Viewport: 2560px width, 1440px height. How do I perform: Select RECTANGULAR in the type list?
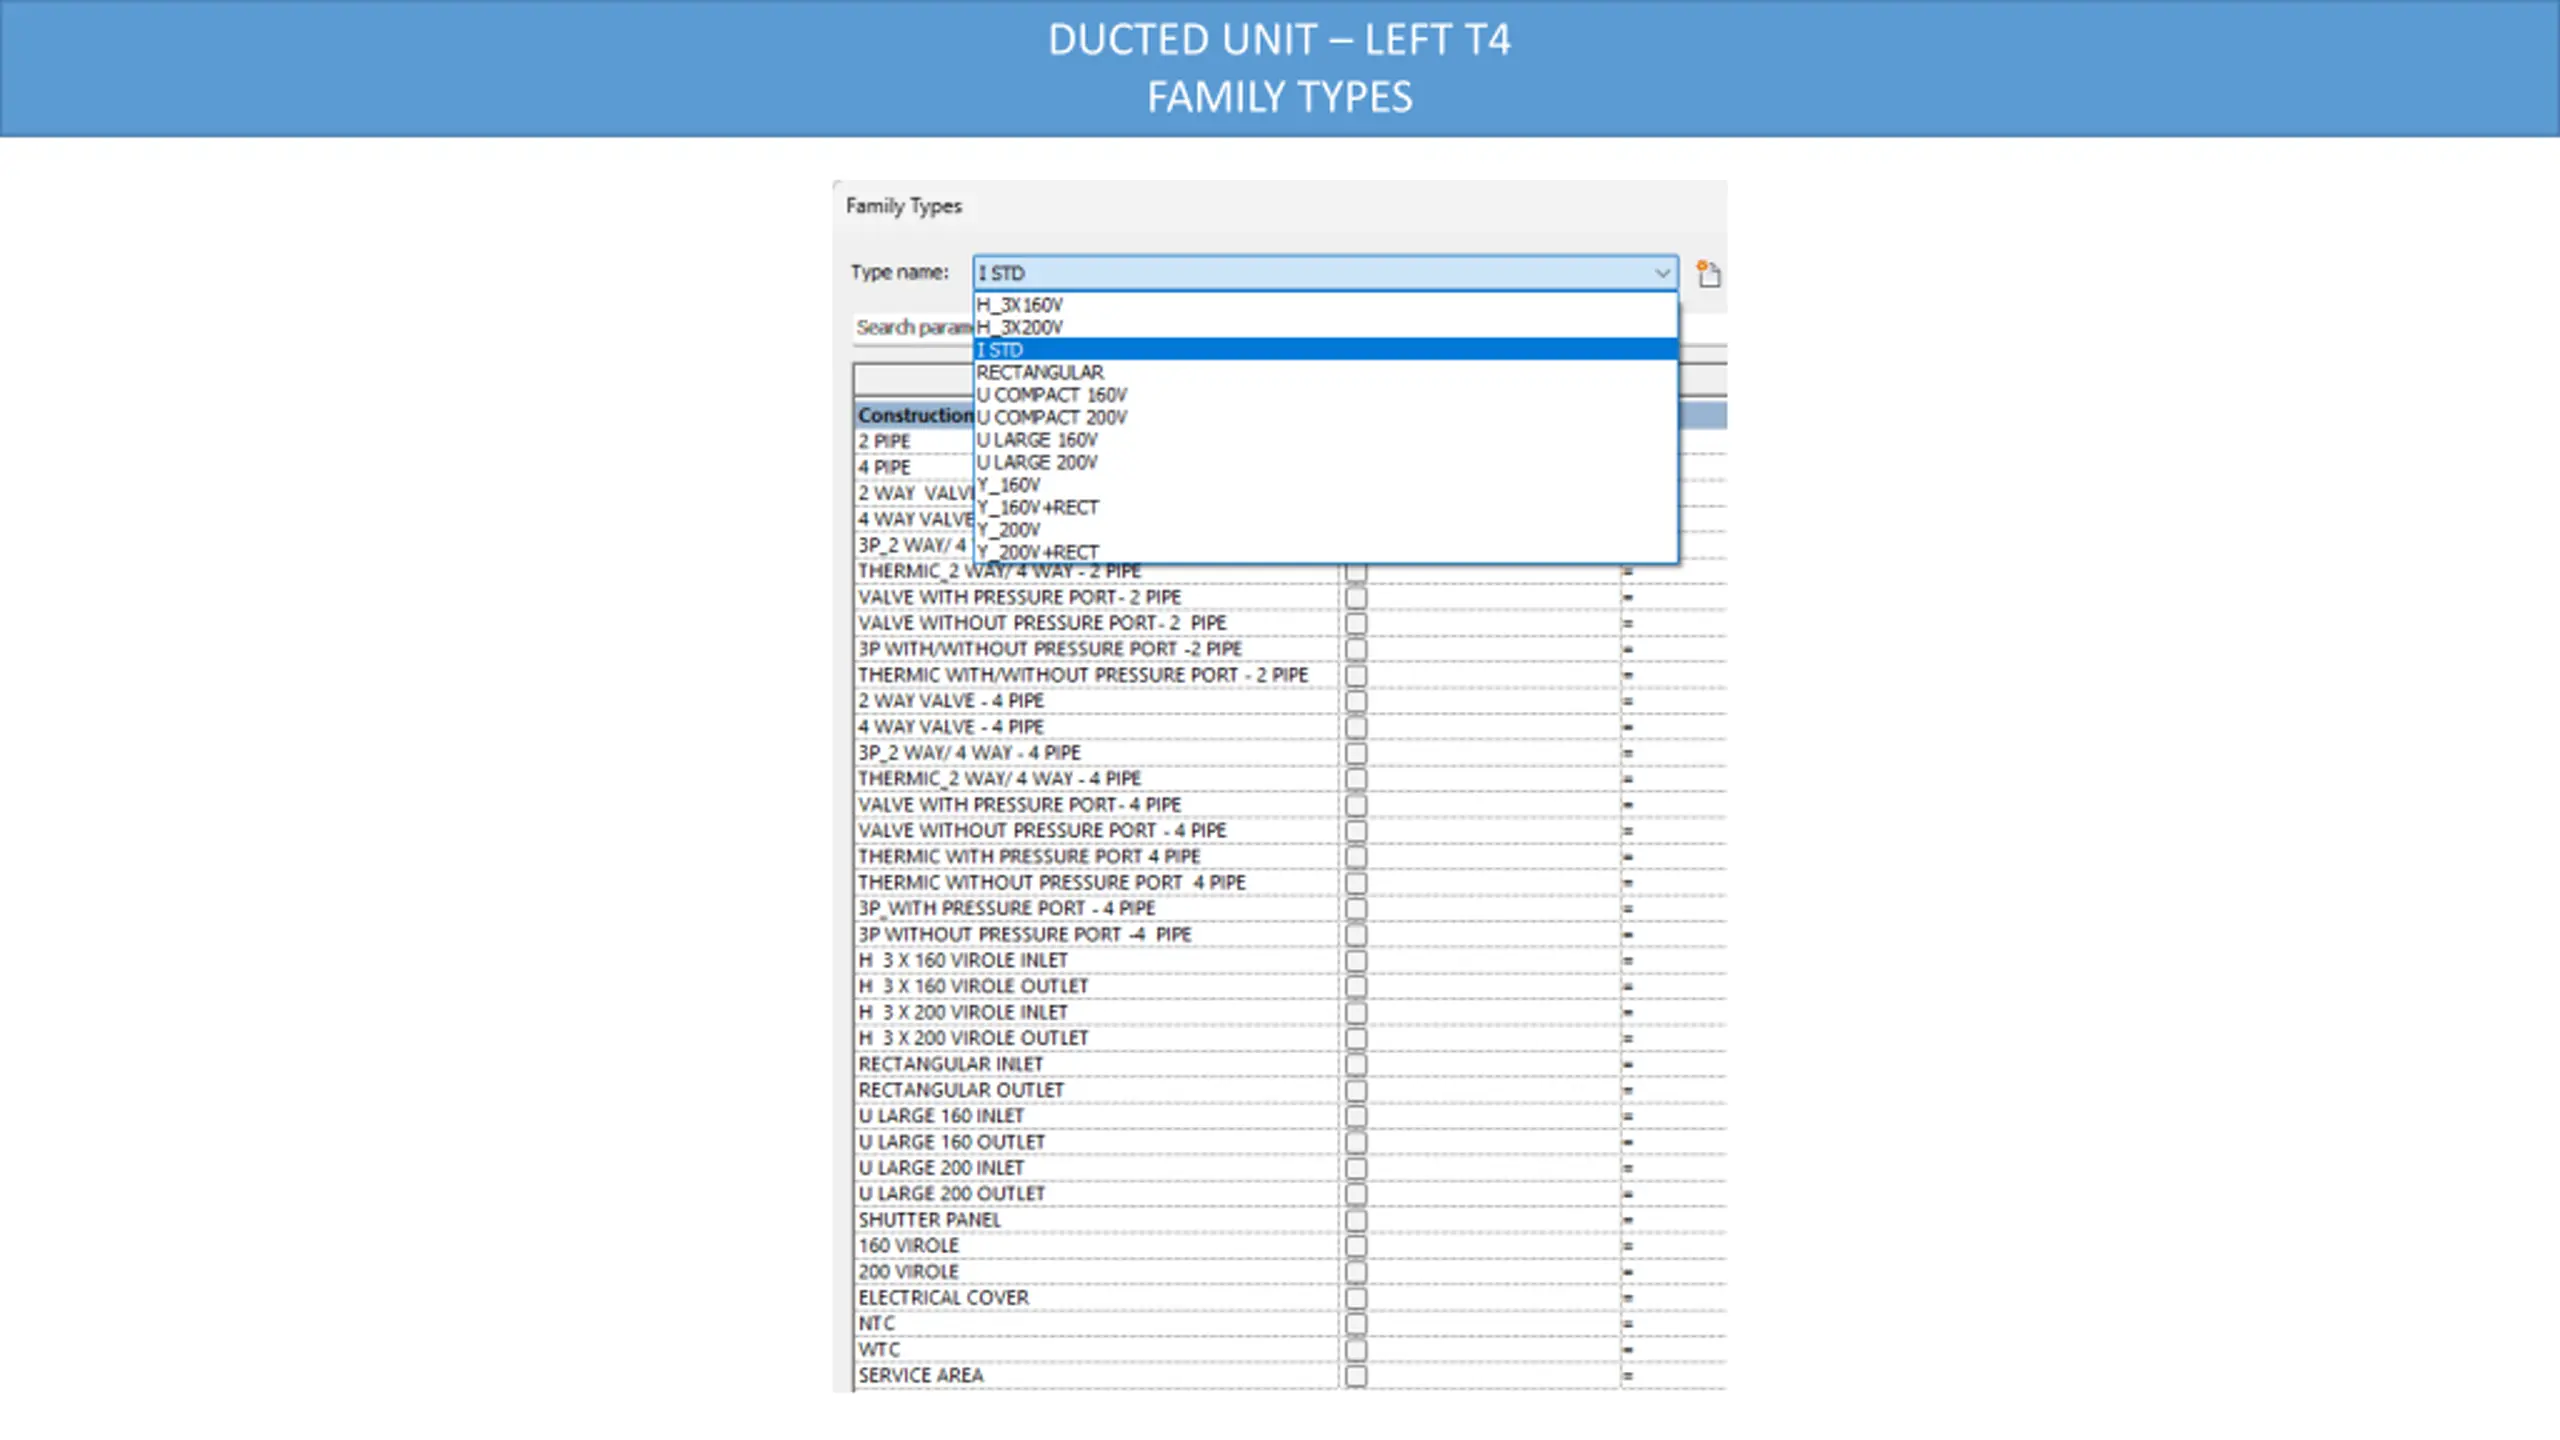[1325, 372]
